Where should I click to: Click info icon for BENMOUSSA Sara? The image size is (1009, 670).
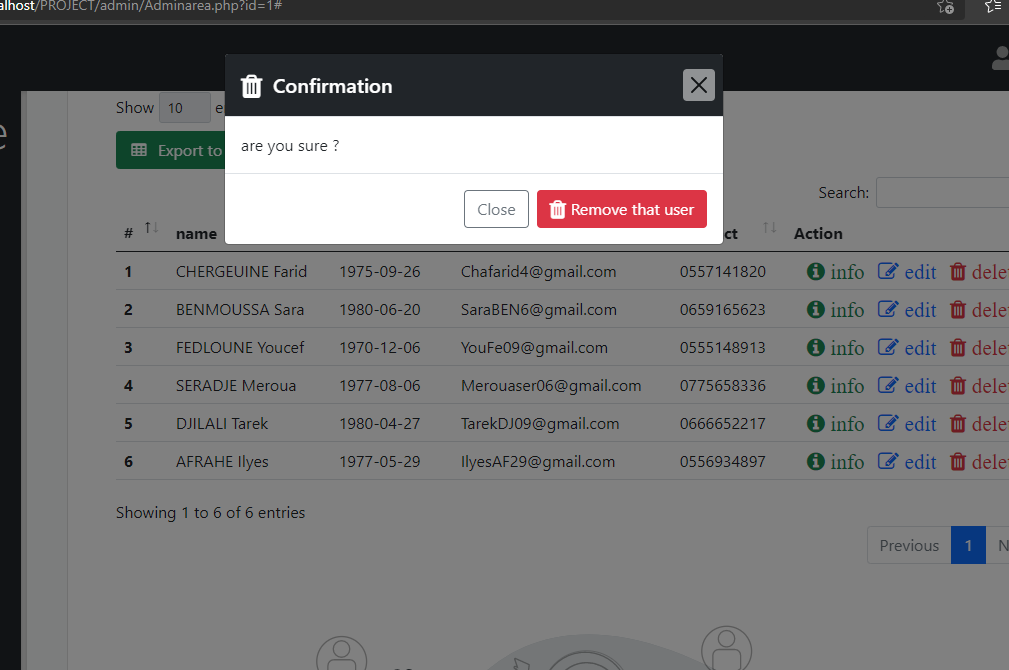[x=815, y=310]
